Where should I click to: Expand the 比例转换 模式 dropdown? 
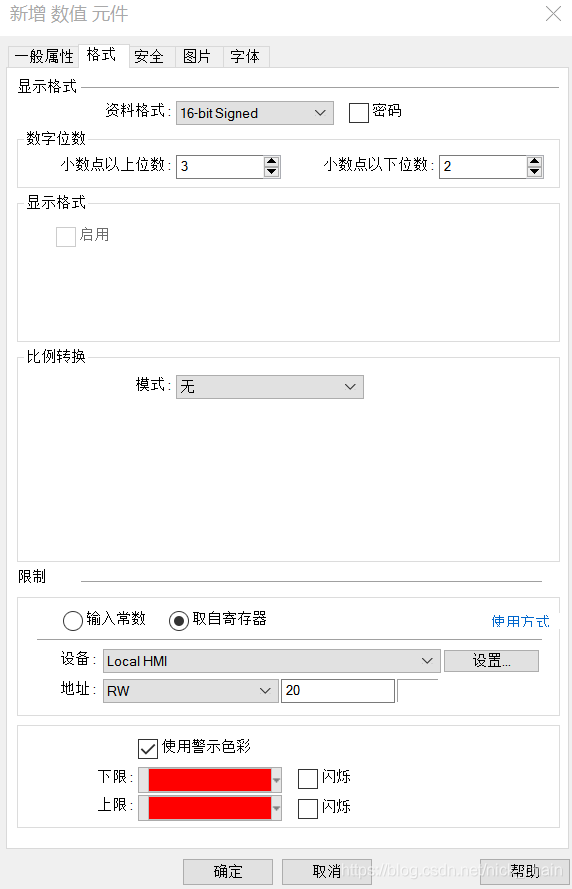(x=270, y=387)
